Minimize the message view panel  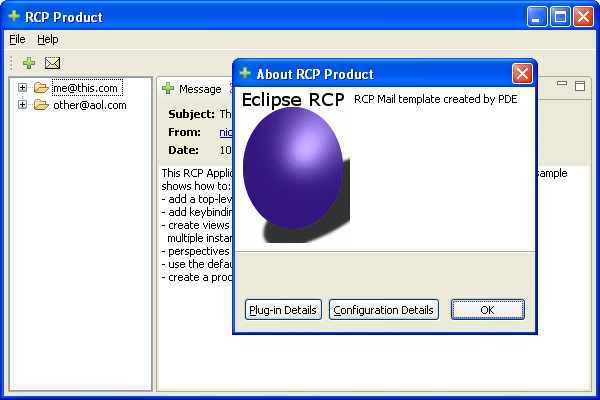(562, 83)
